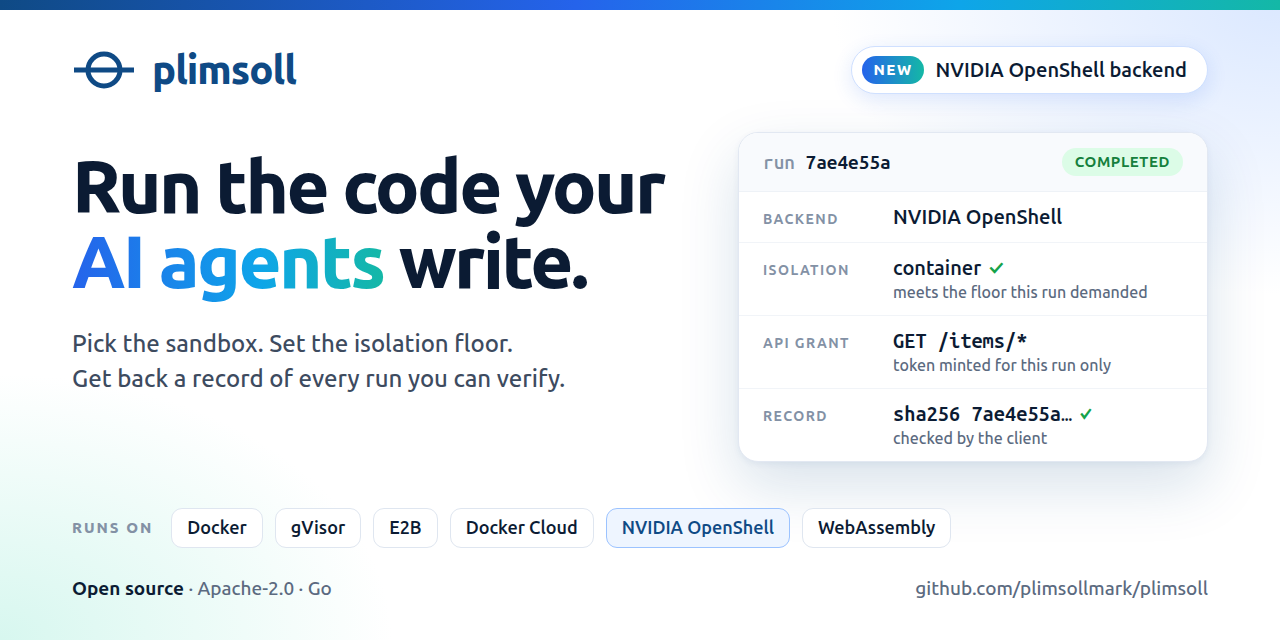Click the Apache-2.0 license text
Viewport: 1280px width, 640px height.
tap(246, 589)
